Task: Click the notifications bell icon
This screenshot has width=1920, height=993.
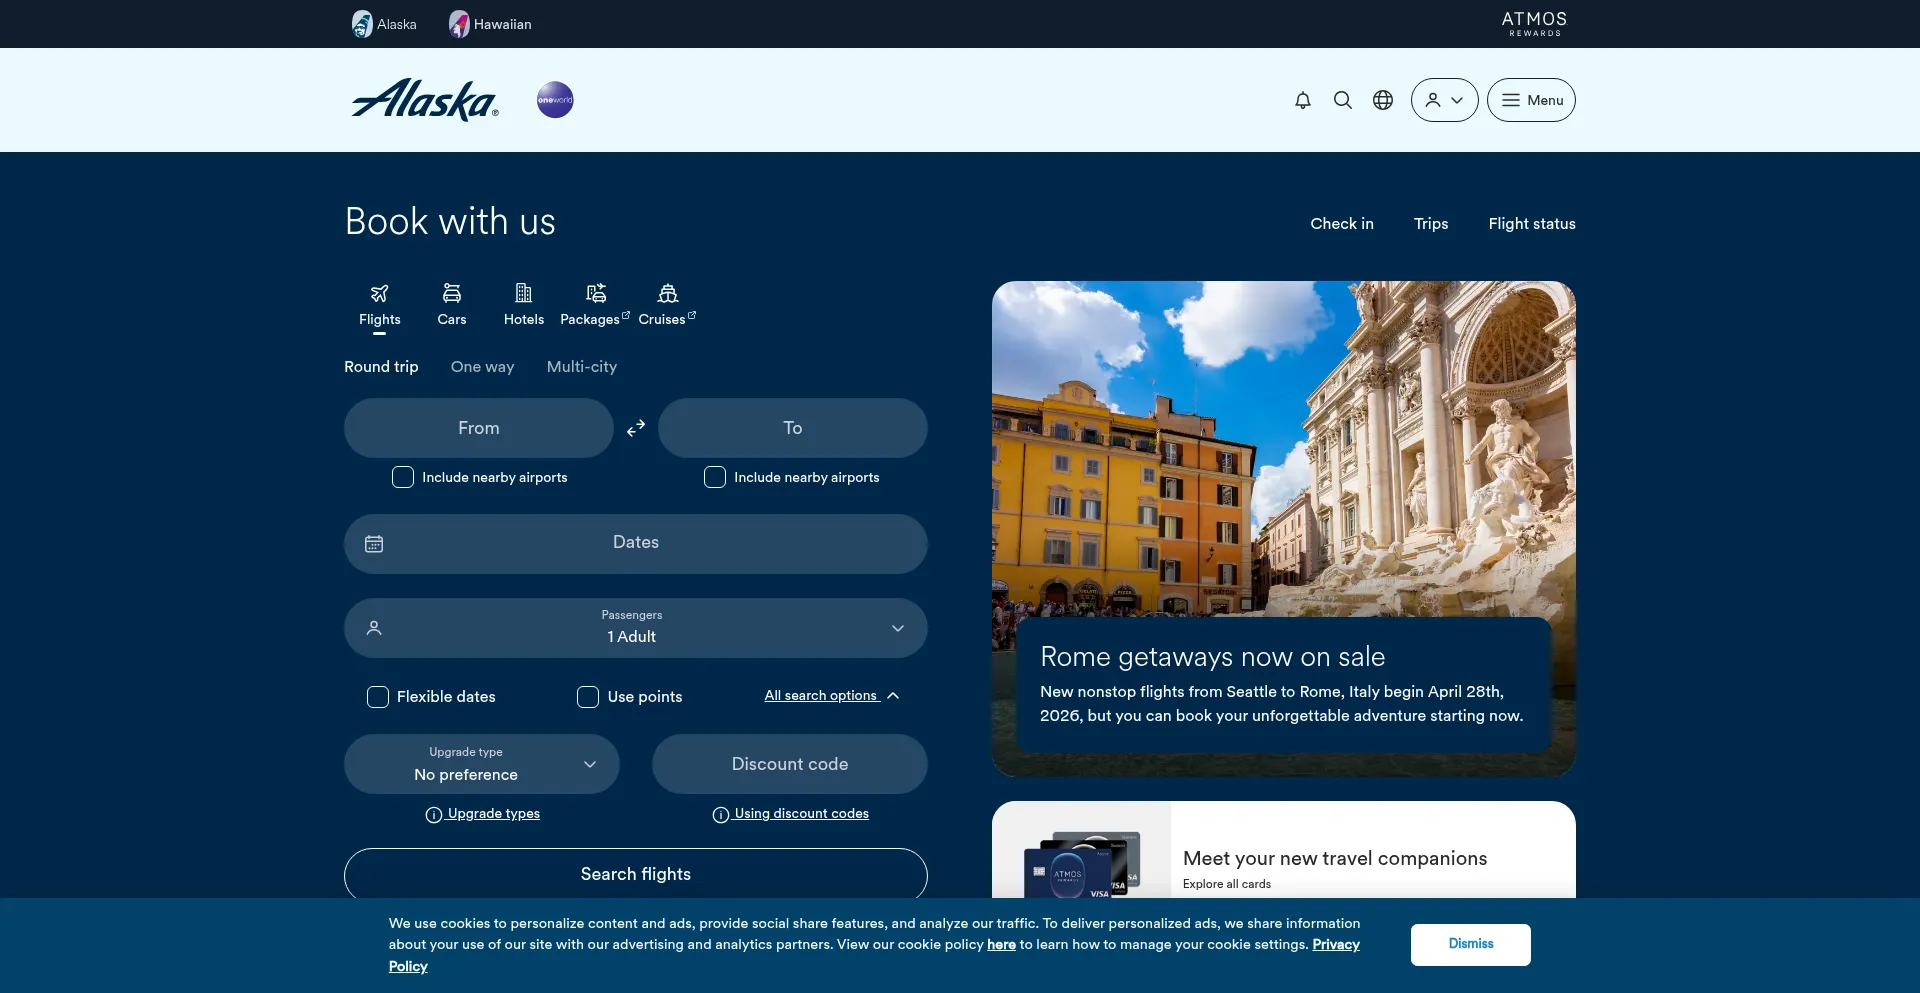Action: tap(1302, 100)
